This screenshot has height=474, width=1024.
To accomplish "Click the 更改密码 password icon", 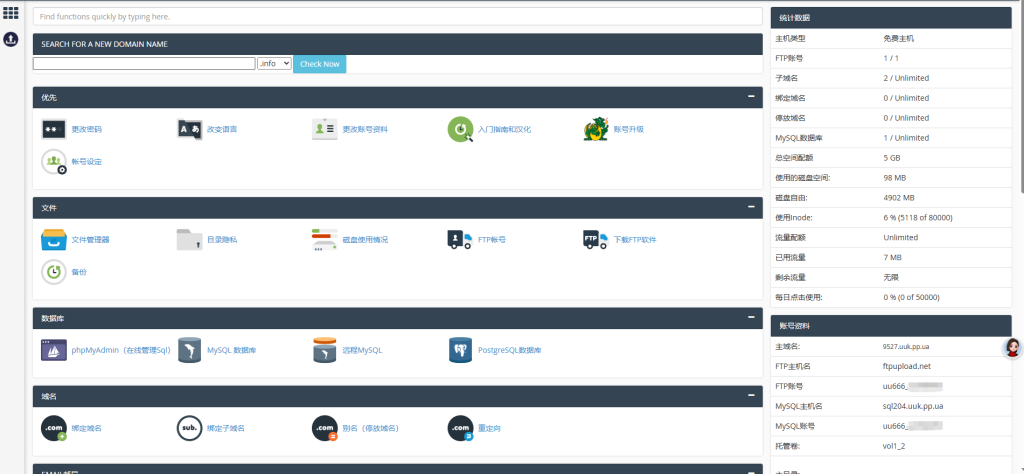I will [54, 129].
